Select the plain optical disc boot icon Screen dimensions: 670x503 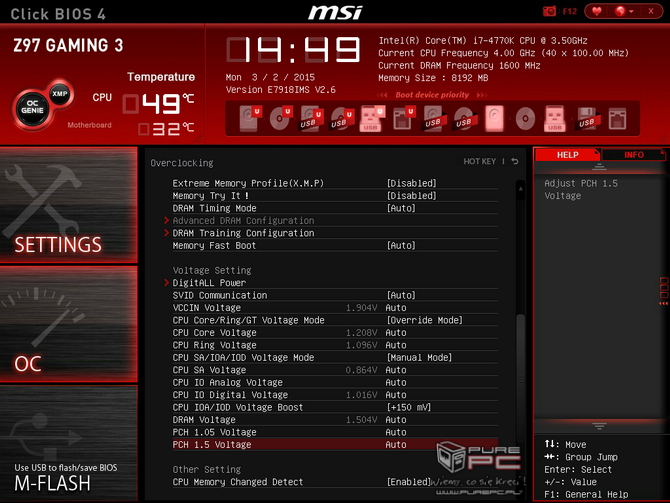click(525, 118)
